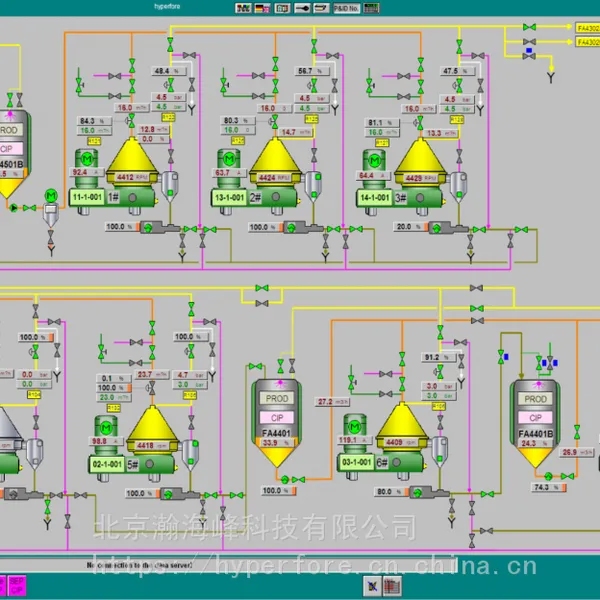The image size is (600, 600).
Task: Select the motor M of separator 3#
Action: pos(374,160)
